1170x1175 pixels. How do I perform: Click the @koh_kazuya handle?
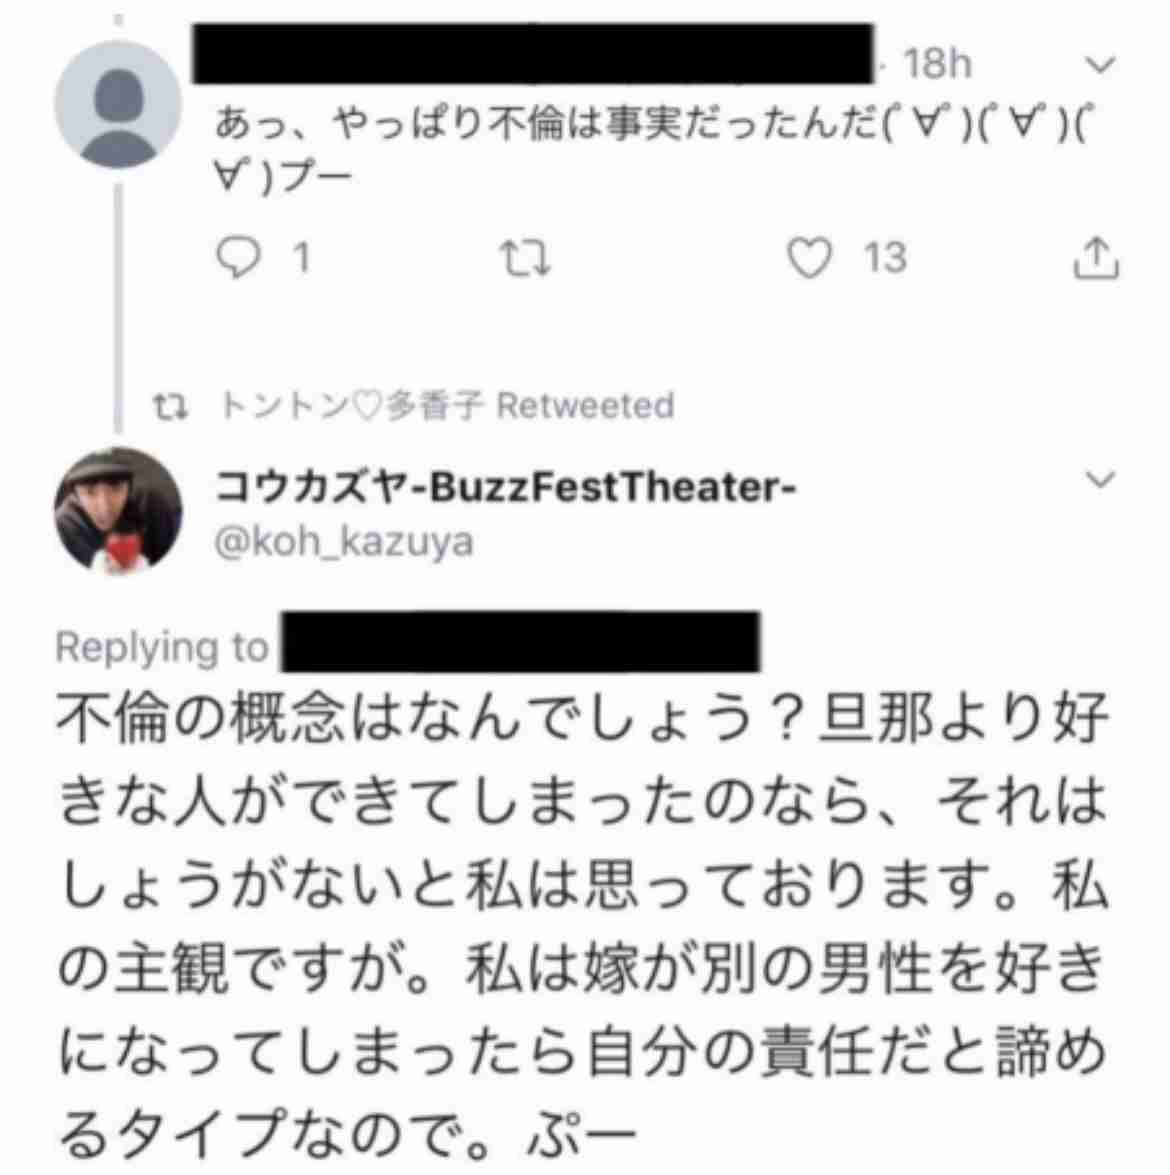[x=344, y=542]
